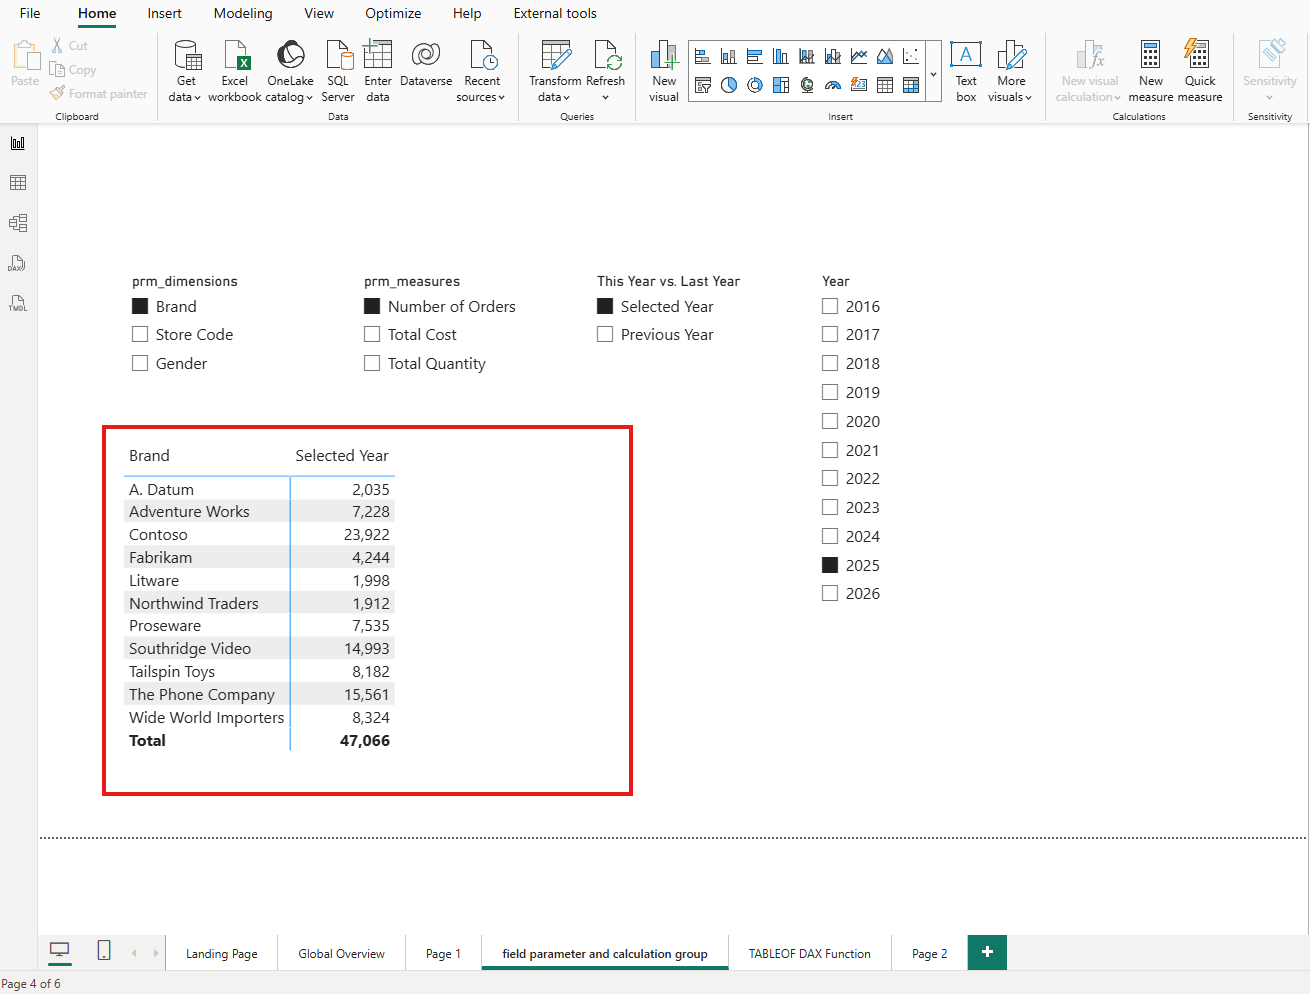Open the File menu

click(x=30, y=13)
